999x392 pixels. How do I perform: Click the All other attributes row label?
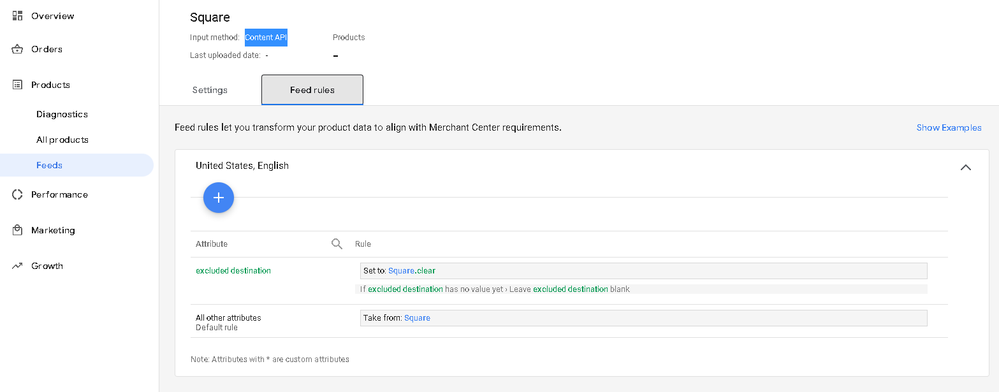tap(228, 317)
